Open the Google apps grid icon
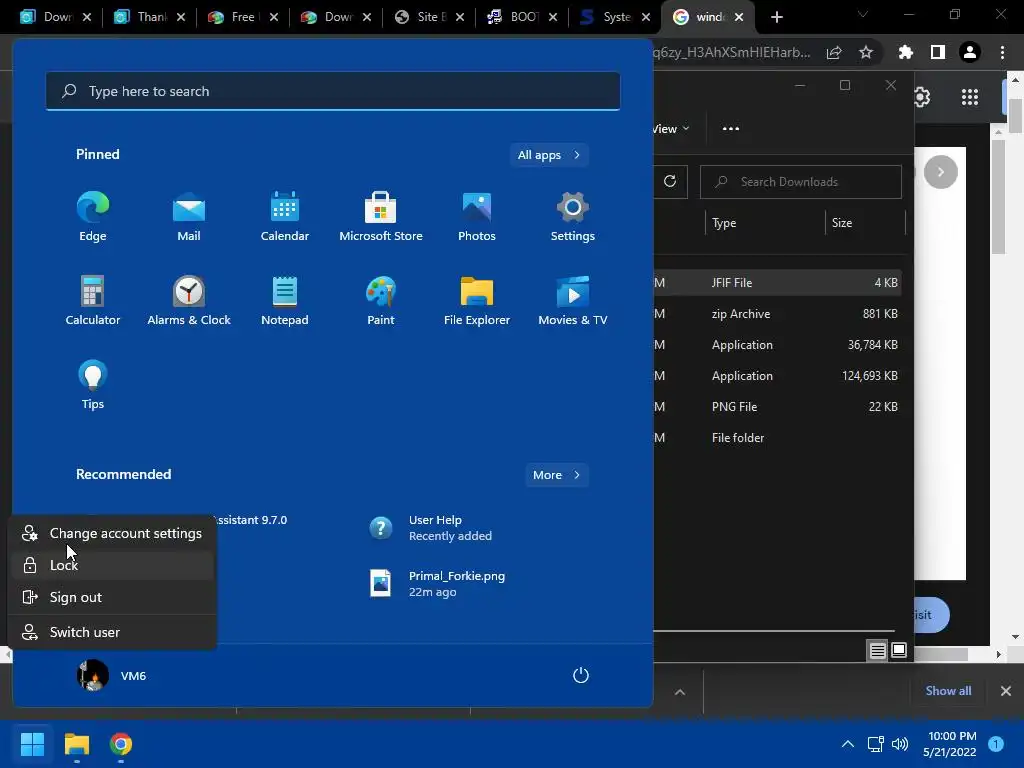Screen dimensions: 1024x768 click(x=970, y=97)
